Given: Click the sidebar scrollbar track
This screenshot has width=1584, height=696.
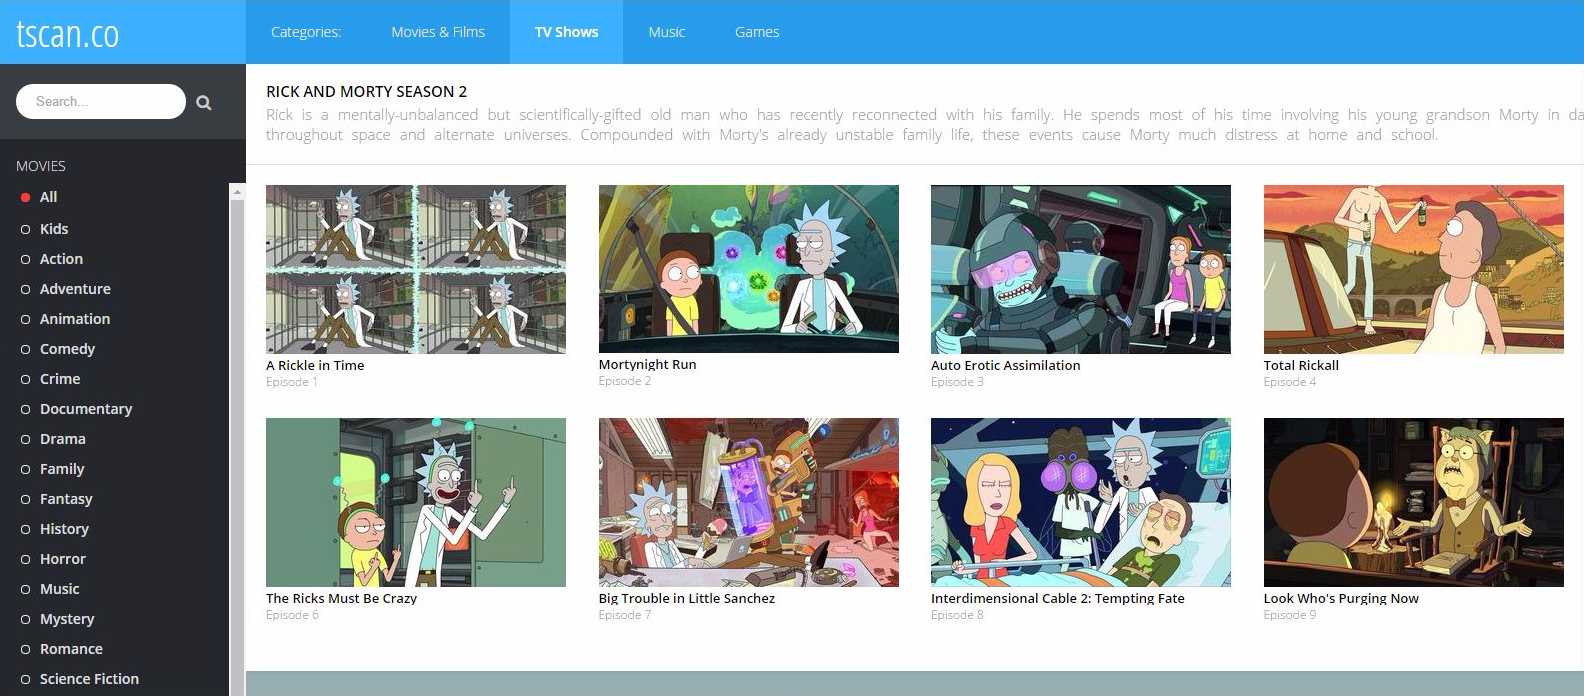Looking at the screenshot, I should tap(237, 450).
